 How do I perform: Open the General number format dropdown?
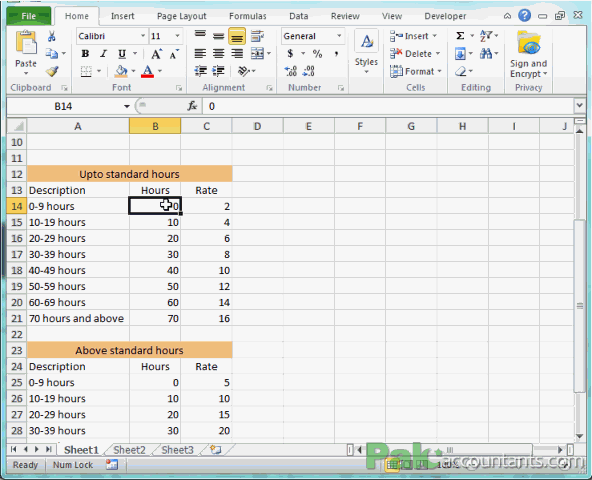coord(339,36)
